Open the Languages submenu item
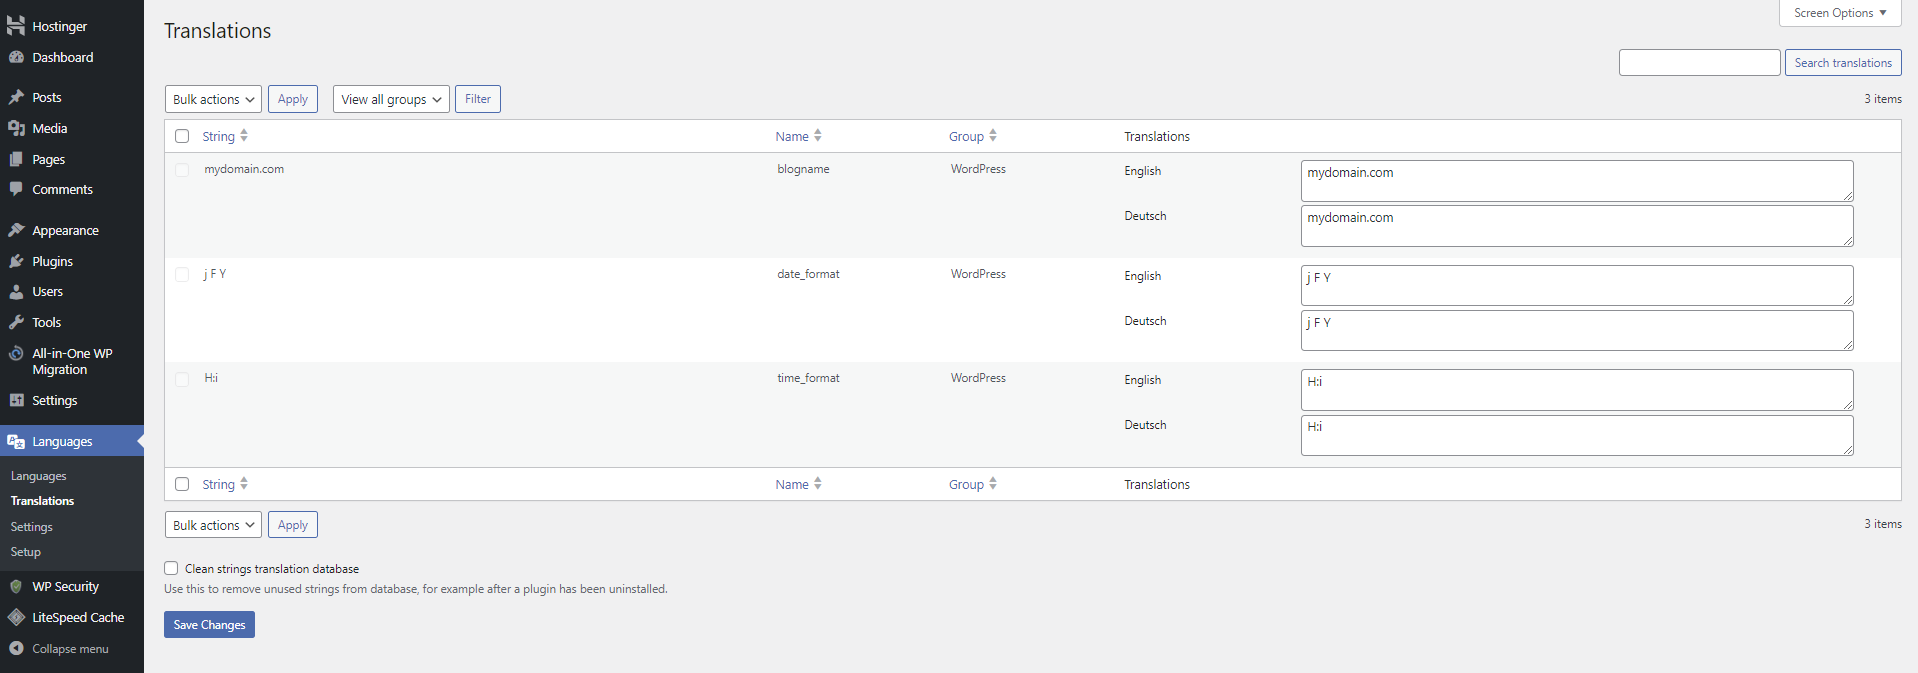 click(39, 476)
